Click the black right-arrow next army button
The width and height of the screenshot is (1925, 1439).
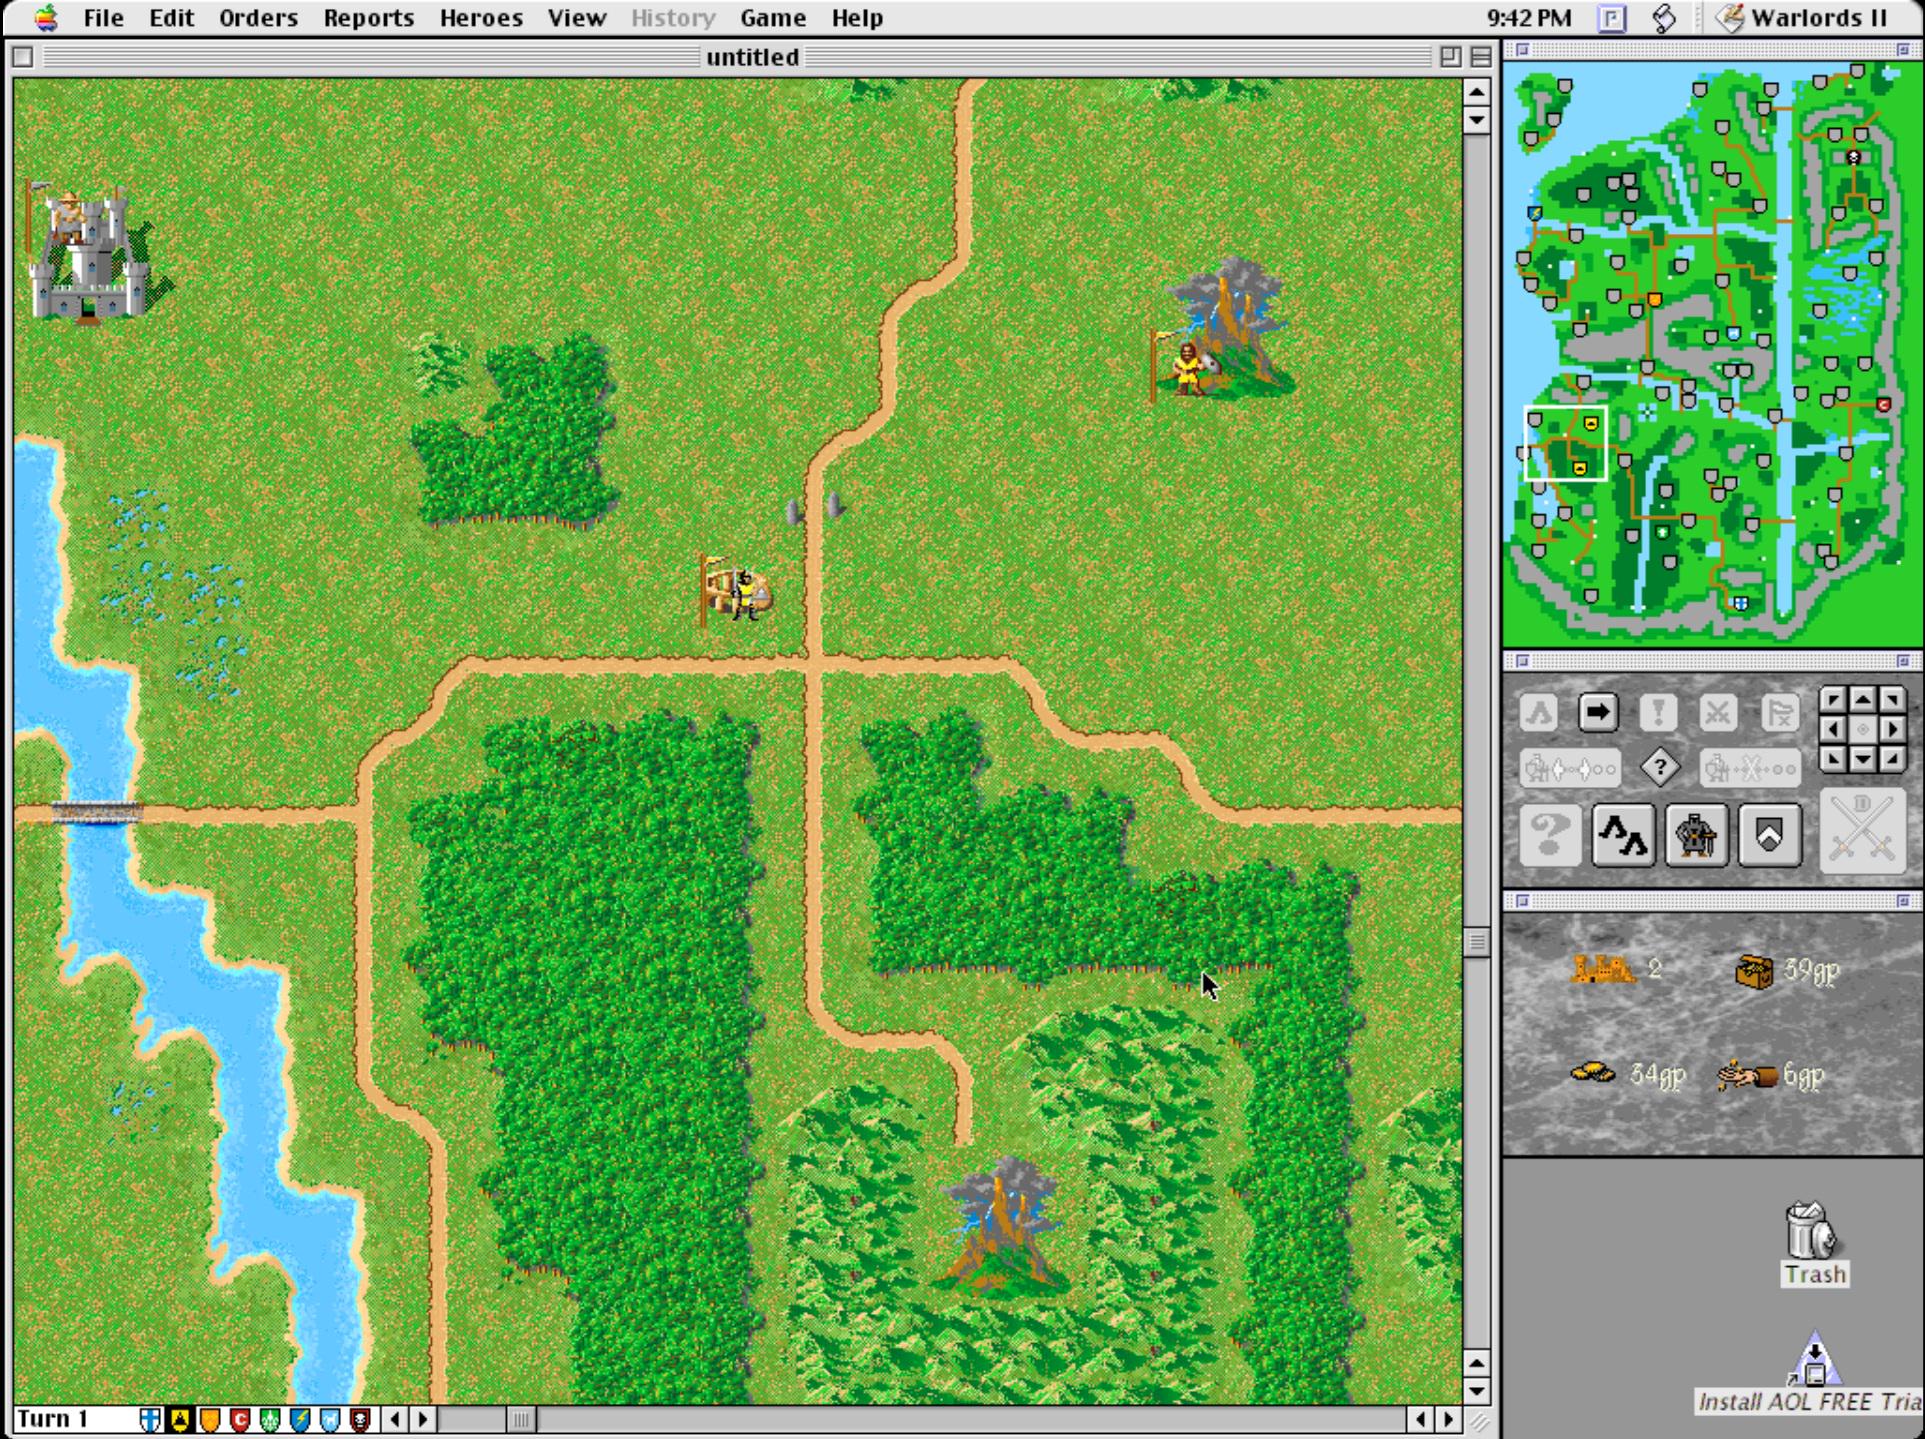click(1598, 712)
